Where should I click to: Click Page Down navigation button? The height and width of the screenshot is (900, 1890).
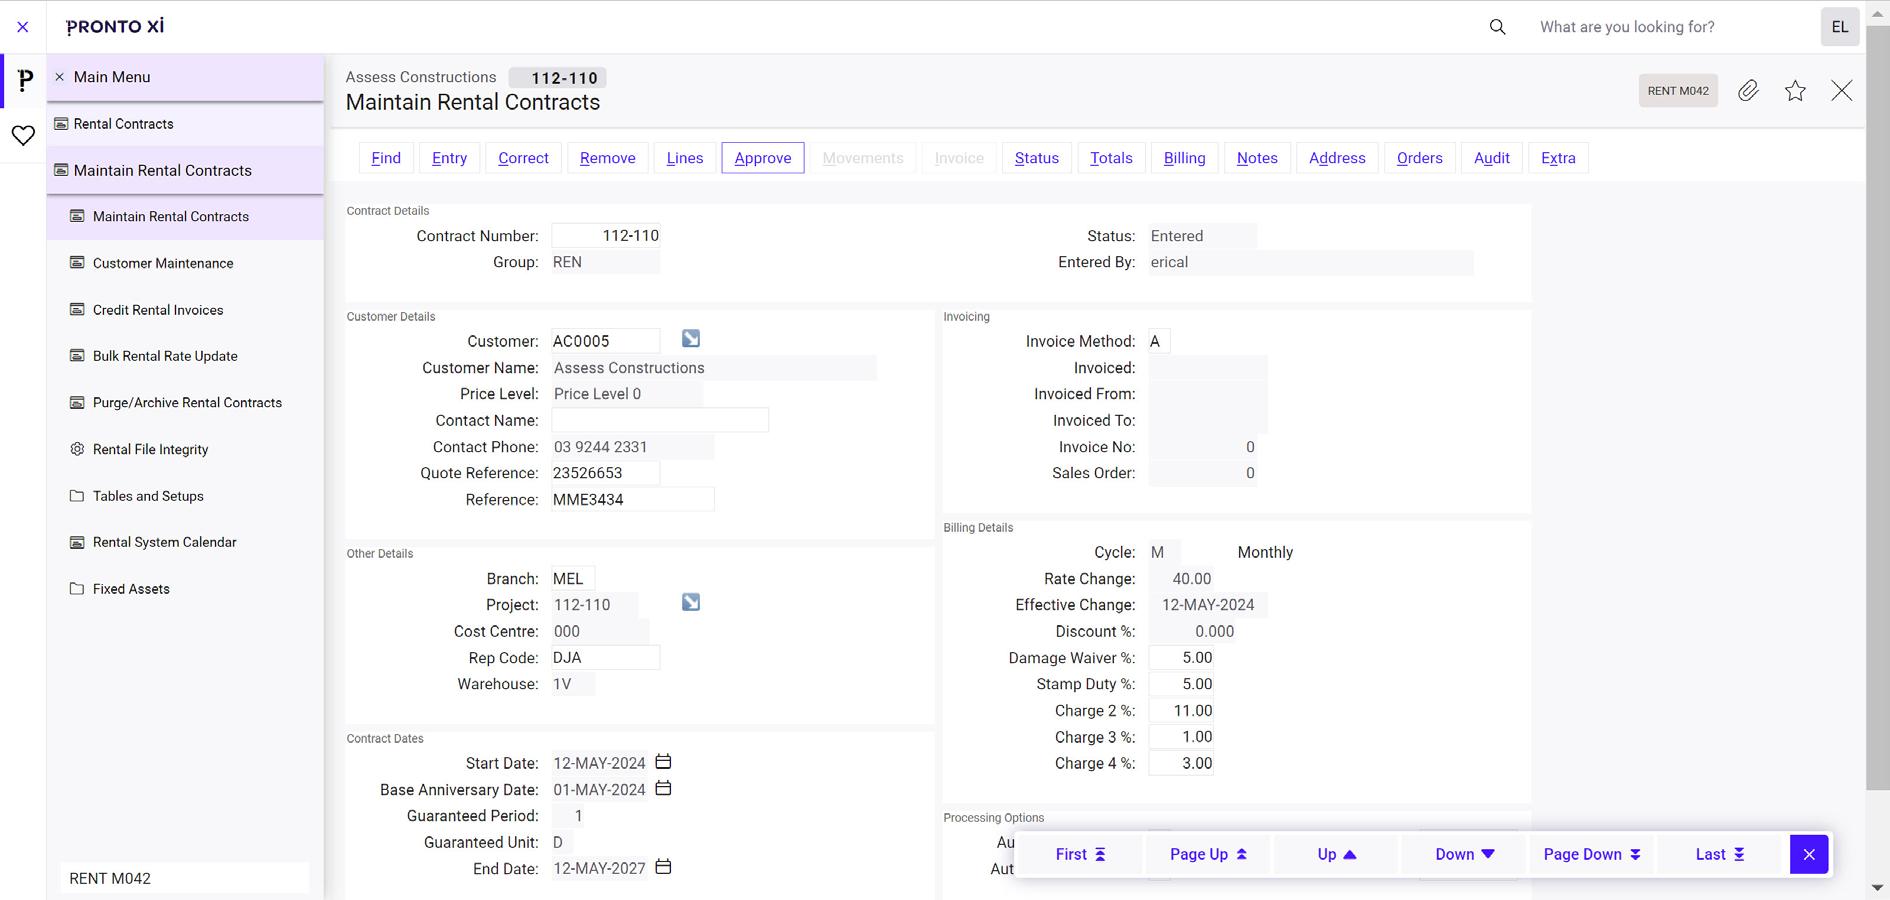tap(1592, 854)
